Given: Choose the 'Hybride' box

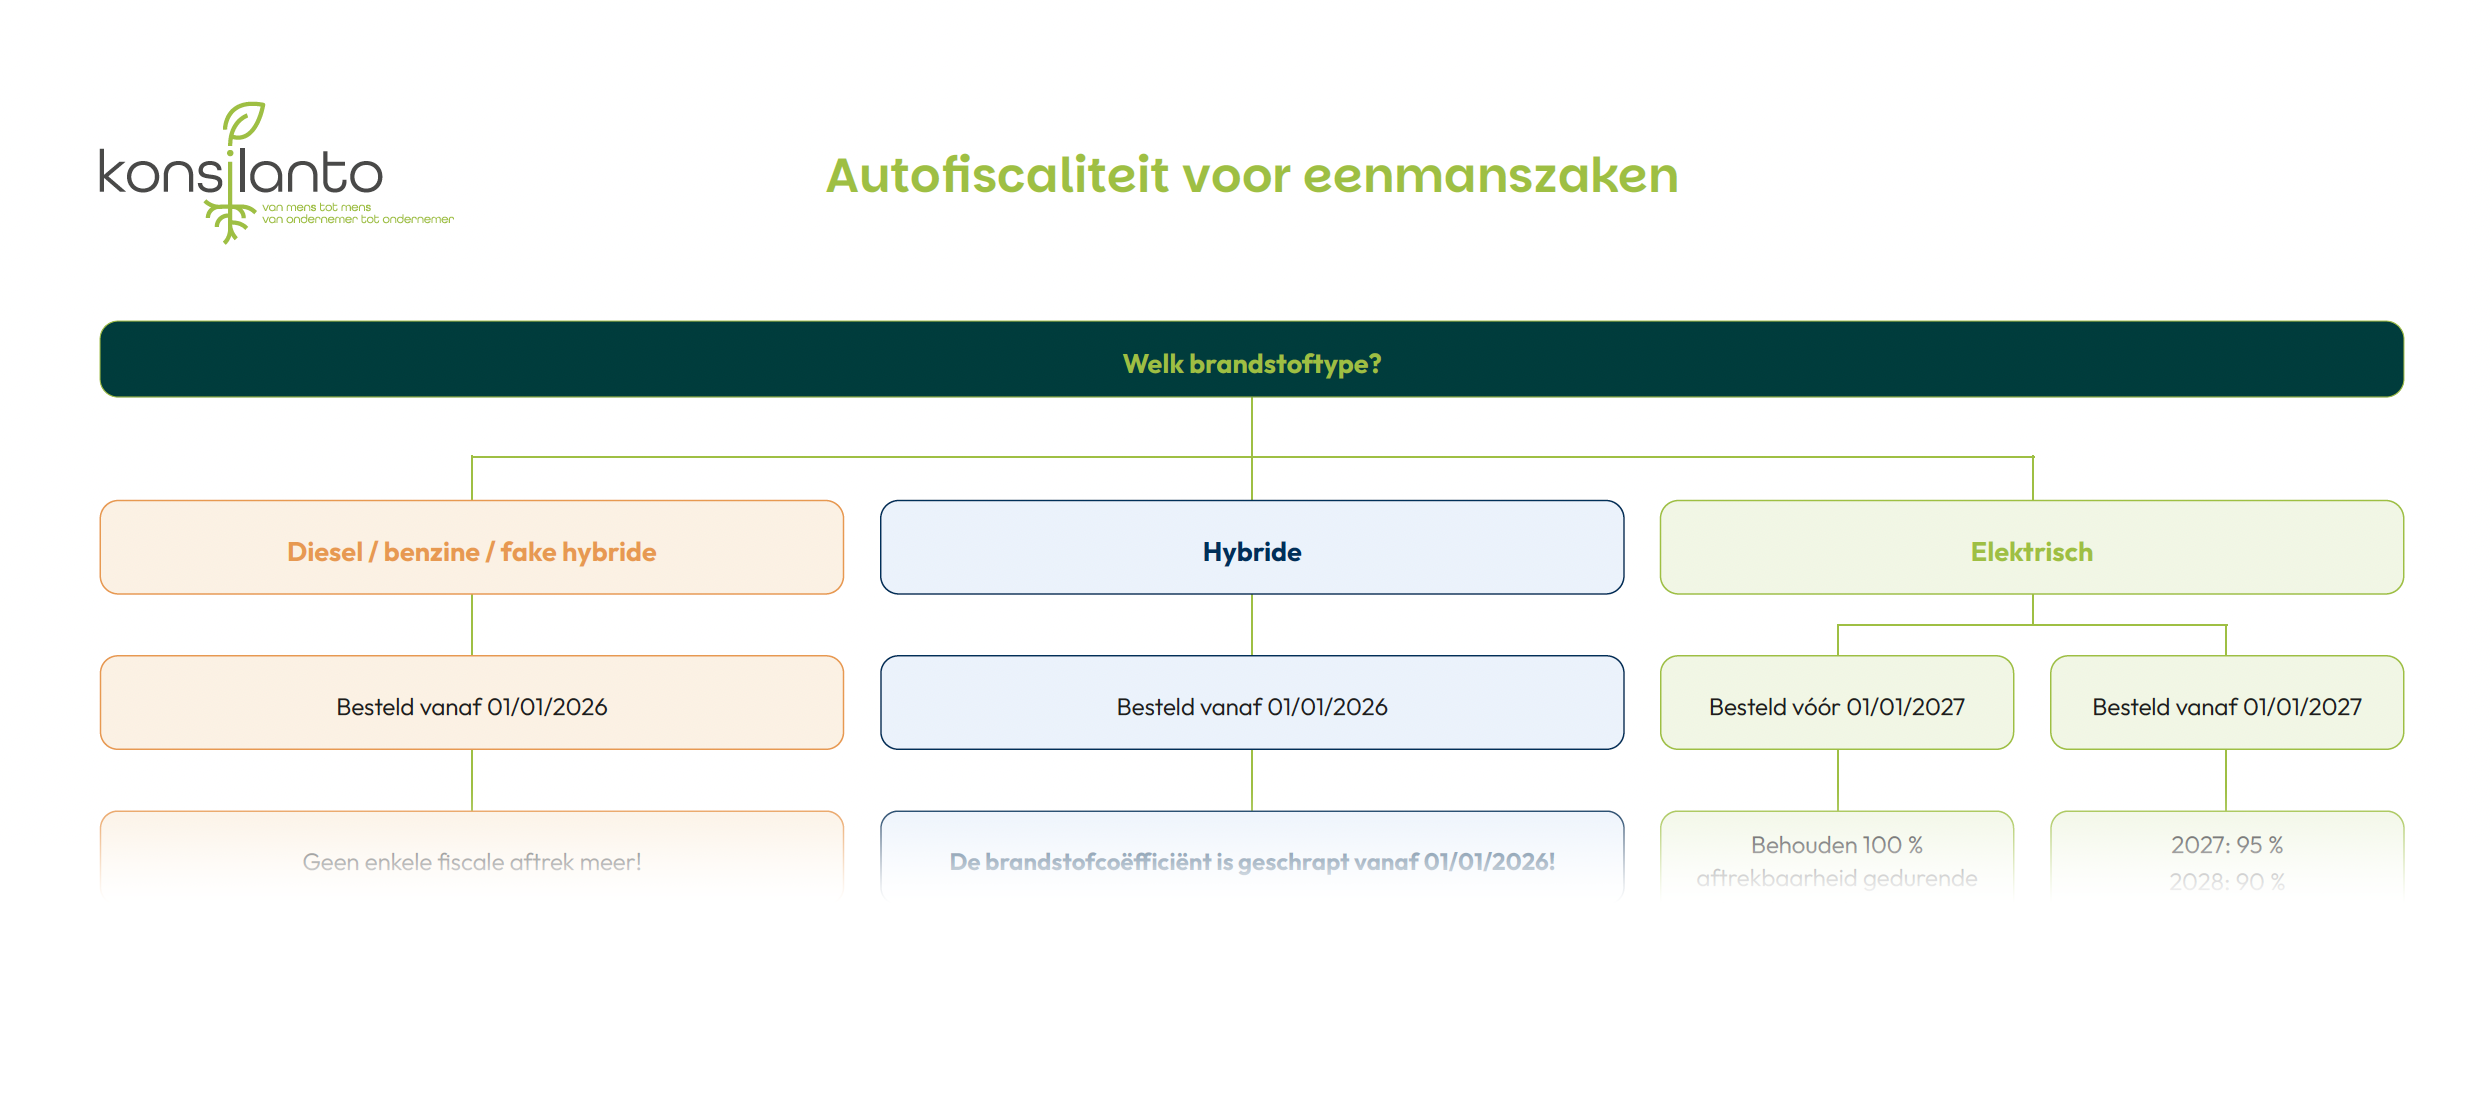Looking at the screenshot, I should pos(1252,547).
